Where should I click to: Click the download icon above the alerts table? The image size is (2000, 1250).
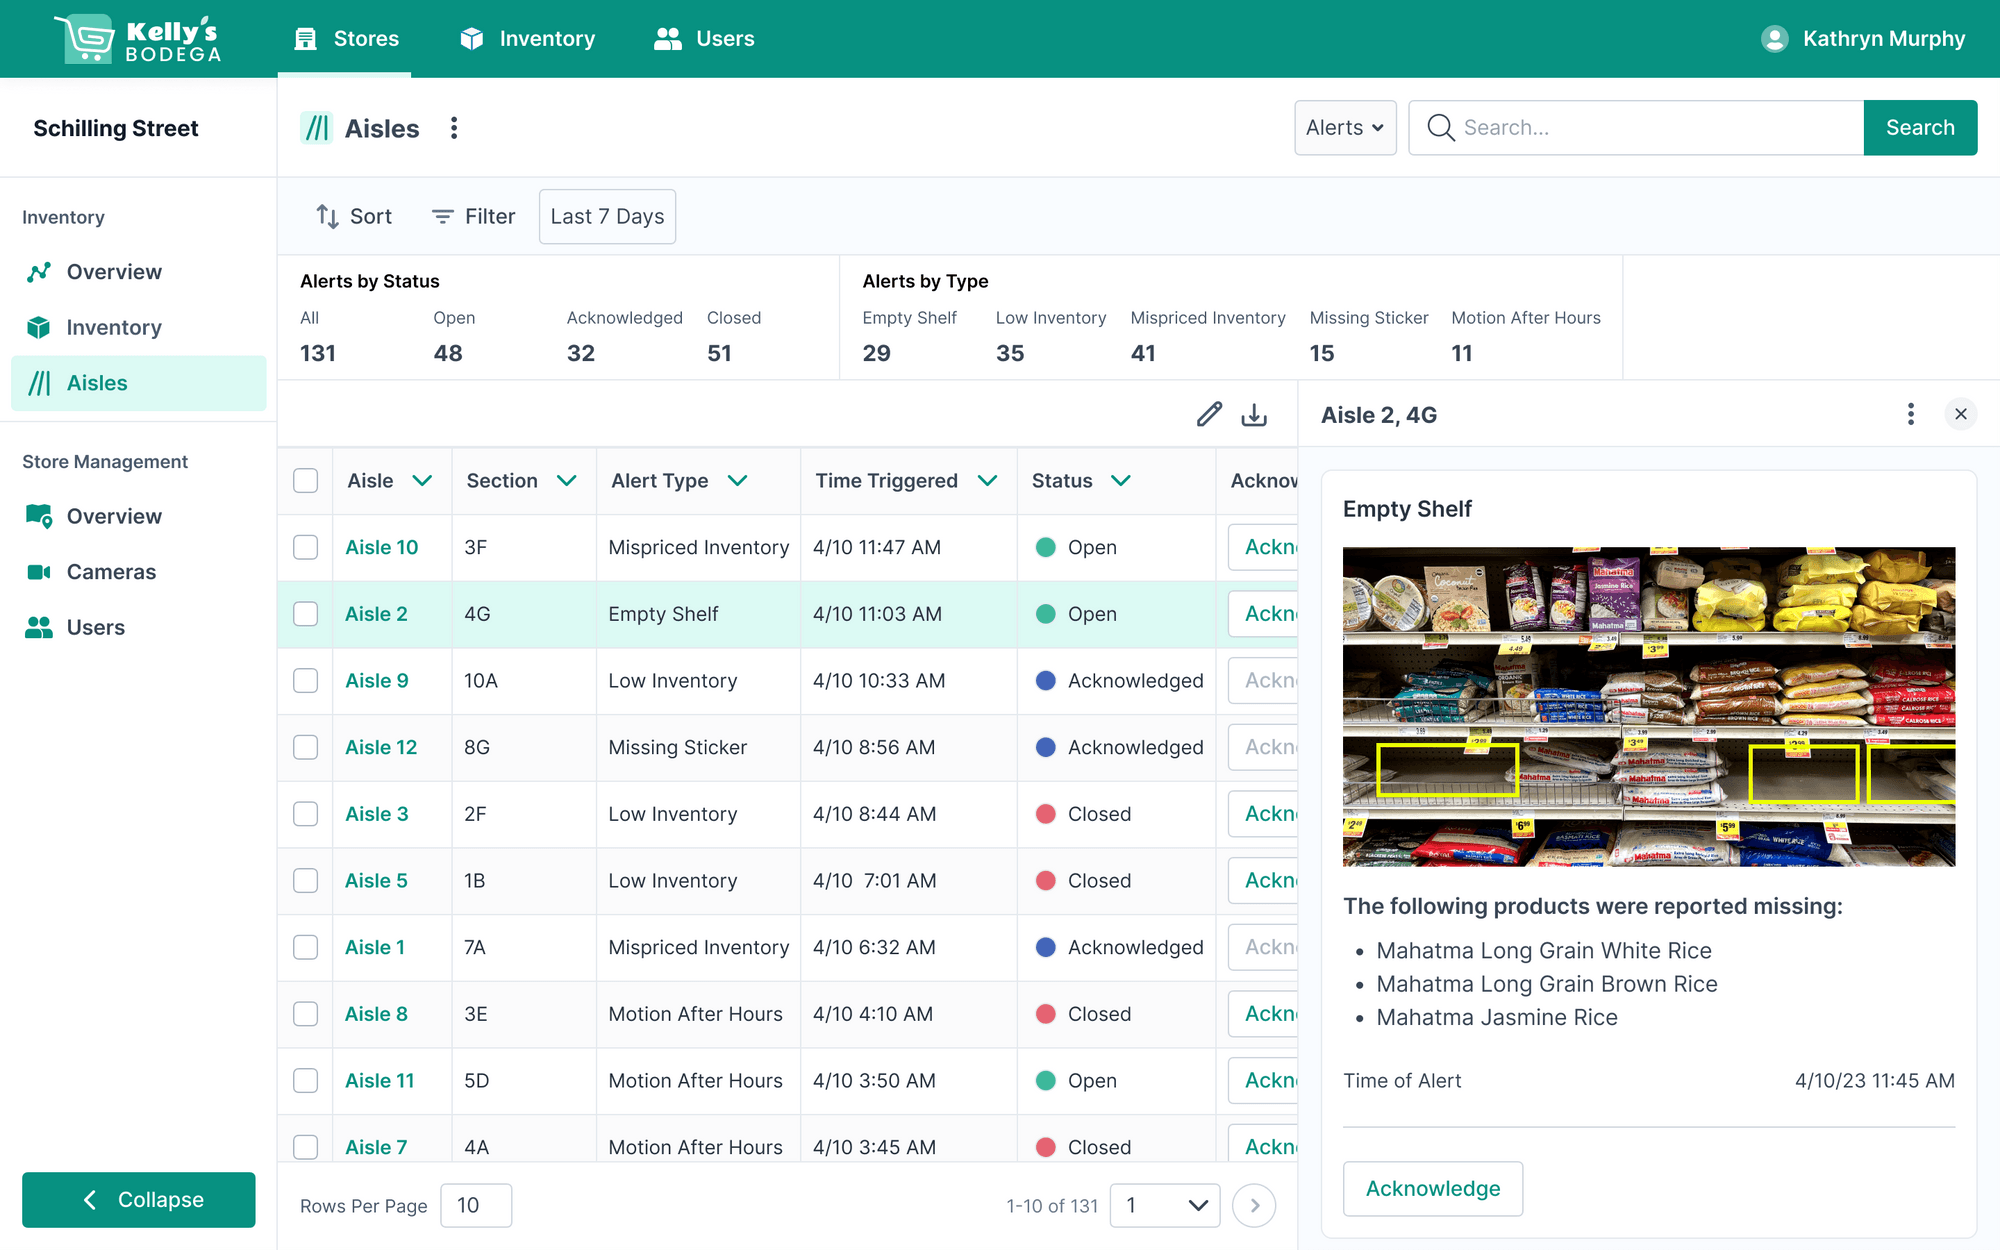[1254, 414]
